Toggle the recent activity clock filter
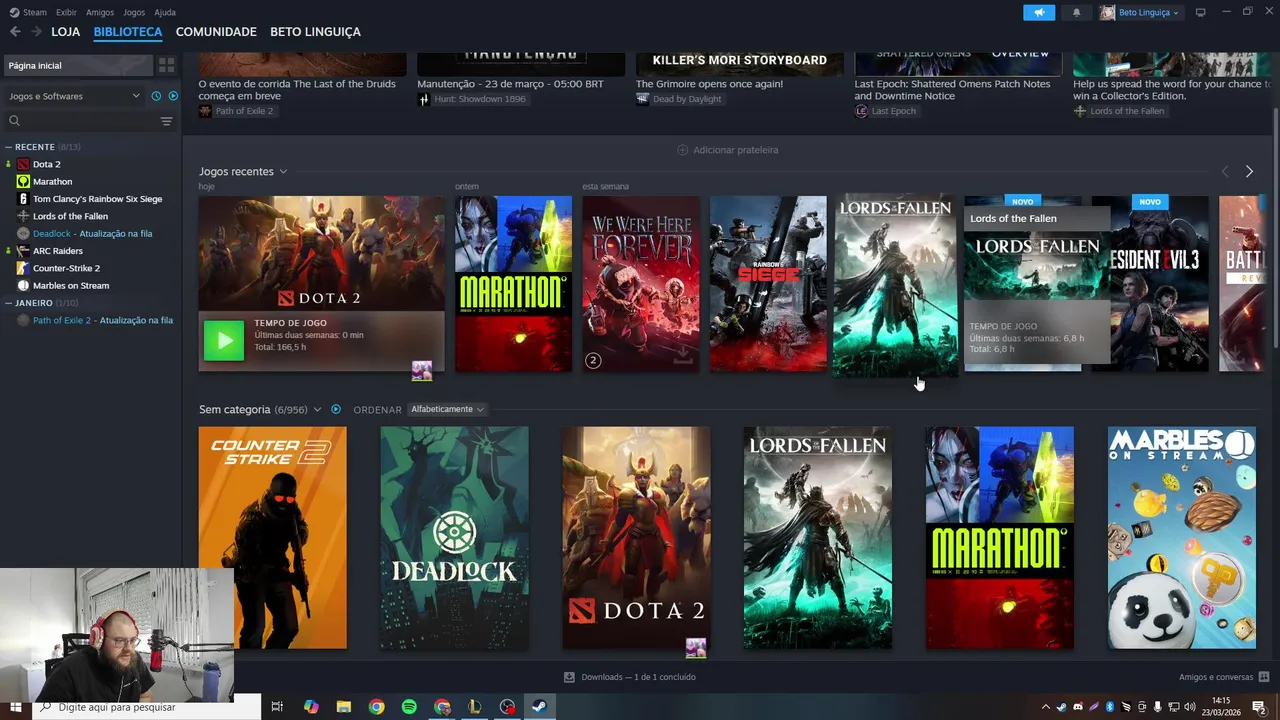This screenshot has height=720, width=1280. pos(156,96)
